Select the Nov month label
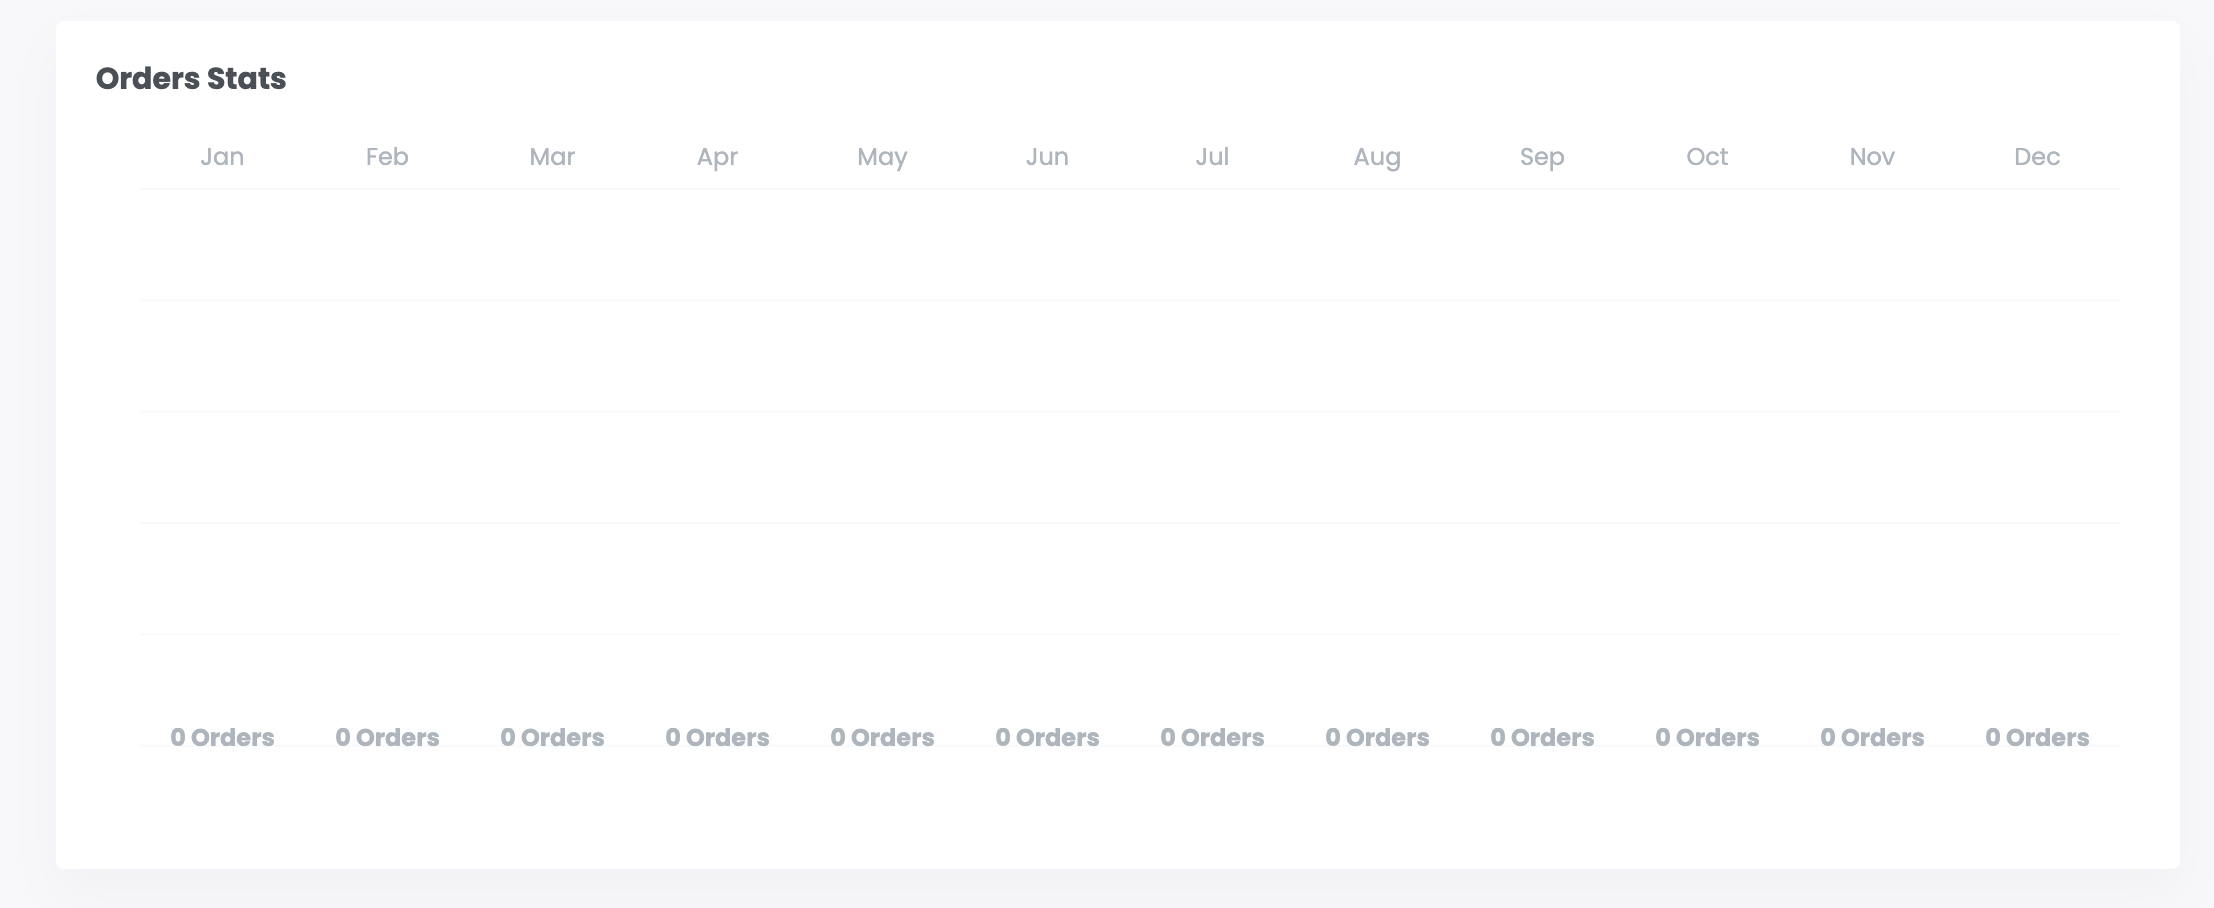2214x908 pixels. [x=1872, y=157]
